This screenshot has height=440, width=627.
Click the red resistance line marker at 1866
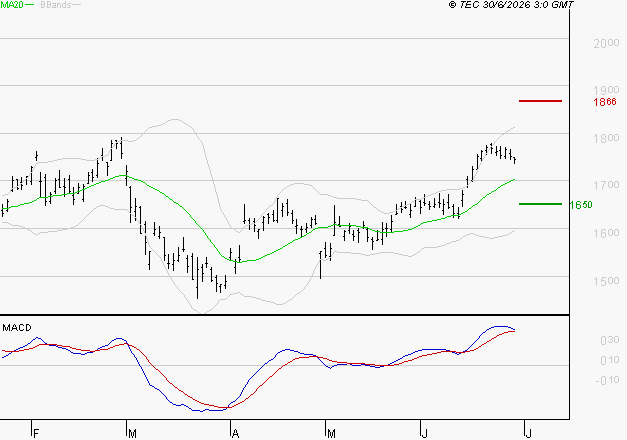coord(540,101)
